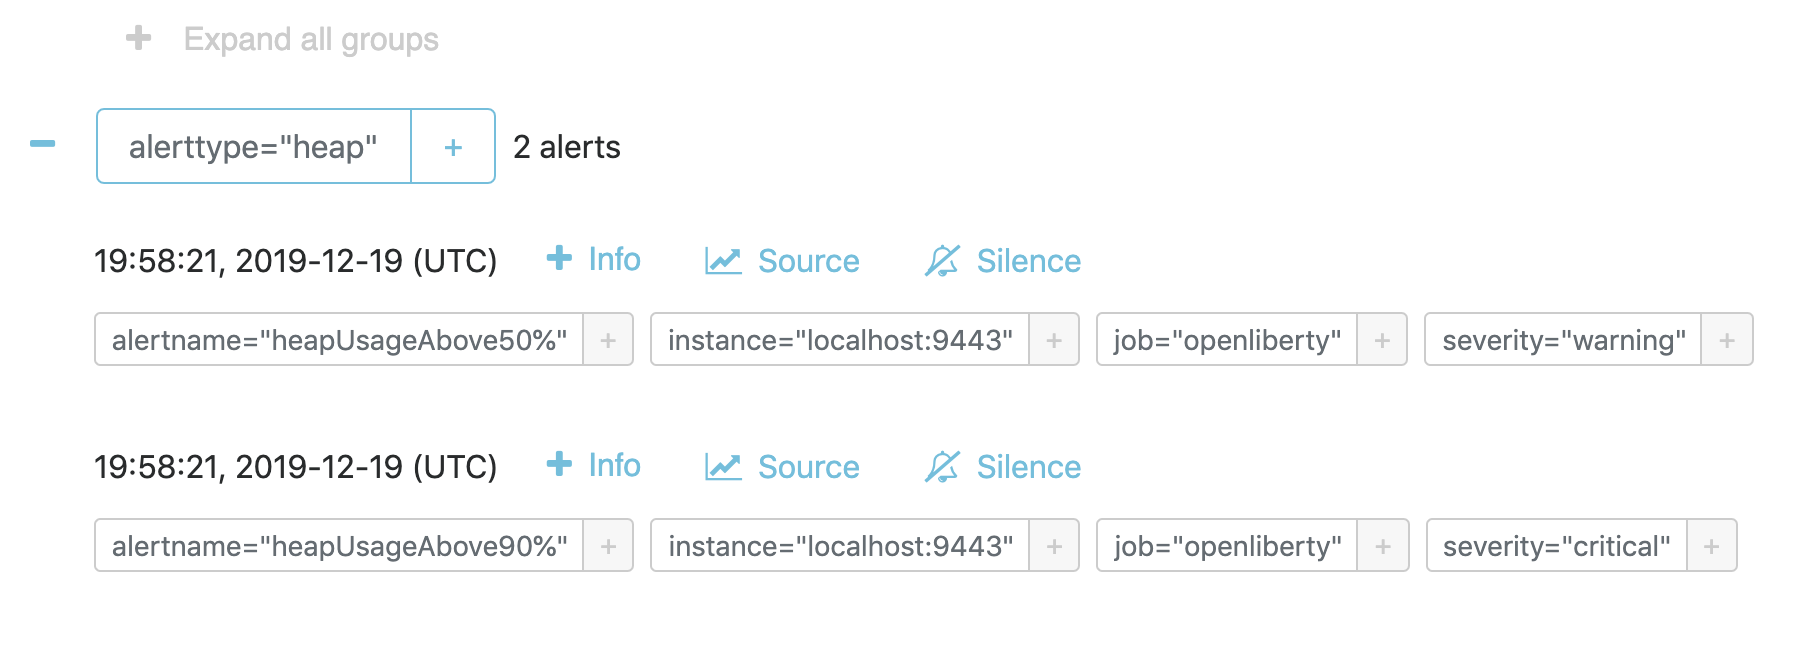1818x662 pixels.
Task: Click plus beside job="openliberty" in first alert
Action: [1382, 340]
